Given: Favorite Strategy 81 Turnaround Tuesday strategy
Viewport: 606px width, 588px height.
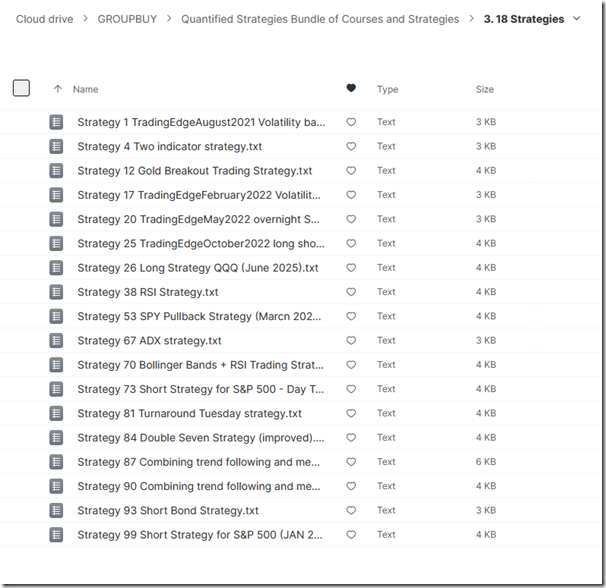Looking at the screenshot, I should 351,413.
